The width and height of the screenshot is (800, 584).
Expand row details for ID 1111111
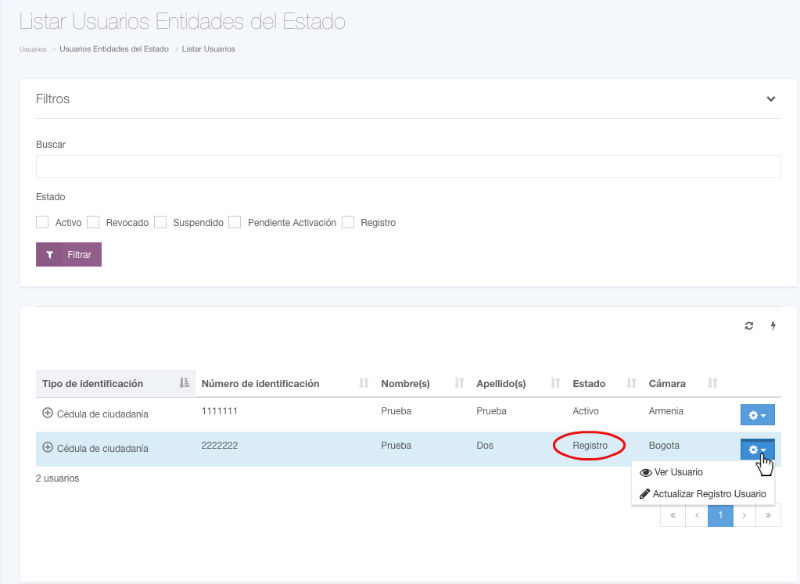point(47,412)
